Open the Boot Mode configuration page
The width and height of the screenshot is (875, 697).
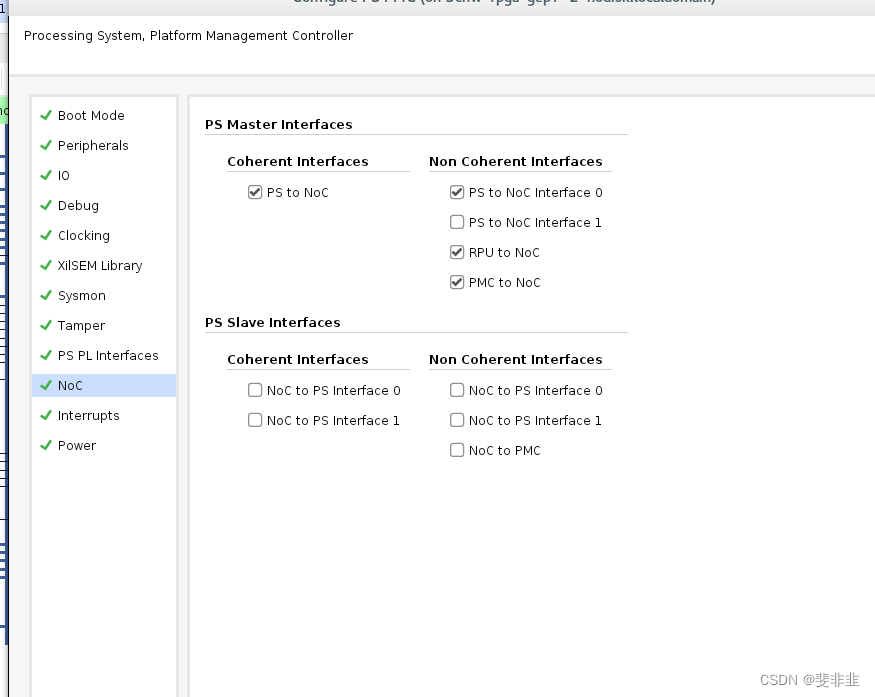pos(91,116)
